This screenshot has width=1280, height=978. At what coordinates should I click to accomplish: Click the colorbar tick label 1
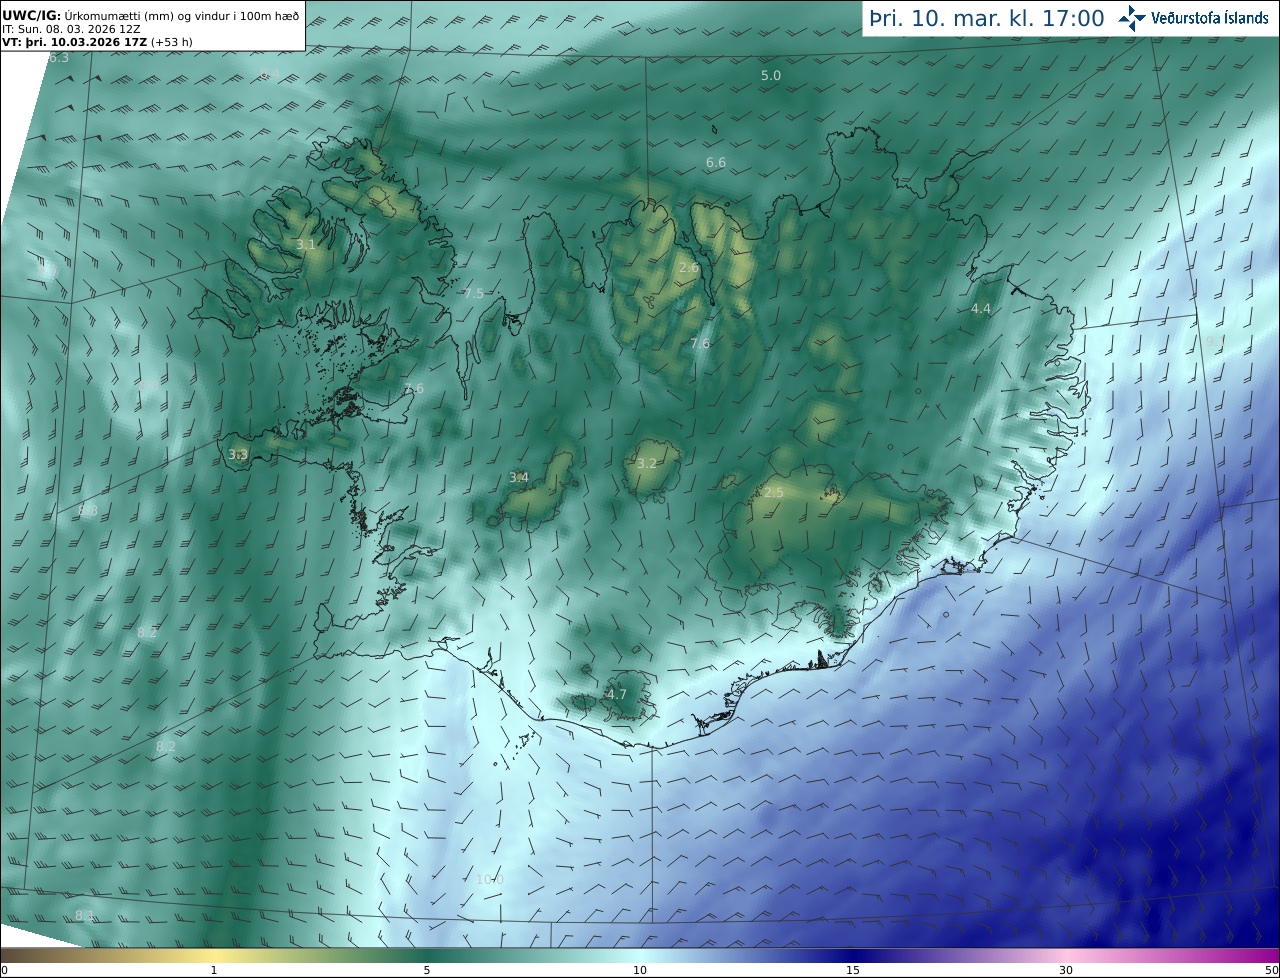[x=214, y=970]
